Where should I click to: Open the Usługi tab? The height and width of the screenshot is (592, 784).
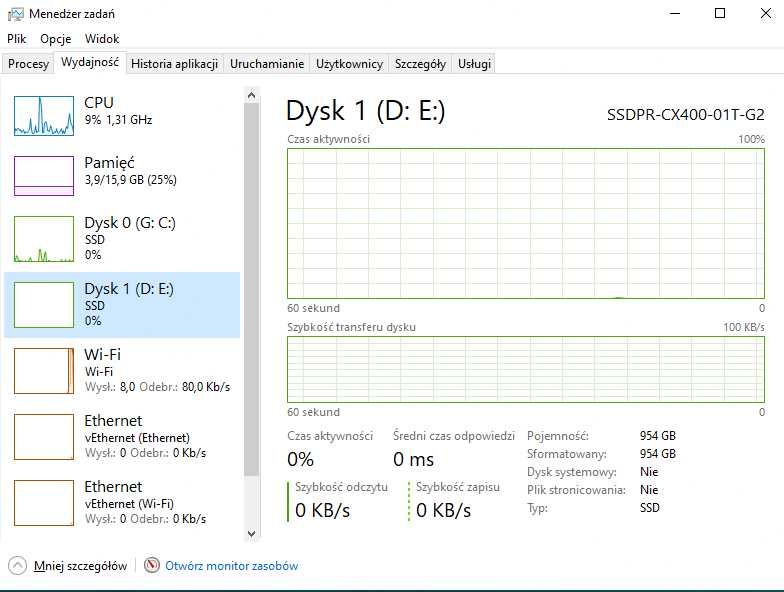[x=474, y=64]
